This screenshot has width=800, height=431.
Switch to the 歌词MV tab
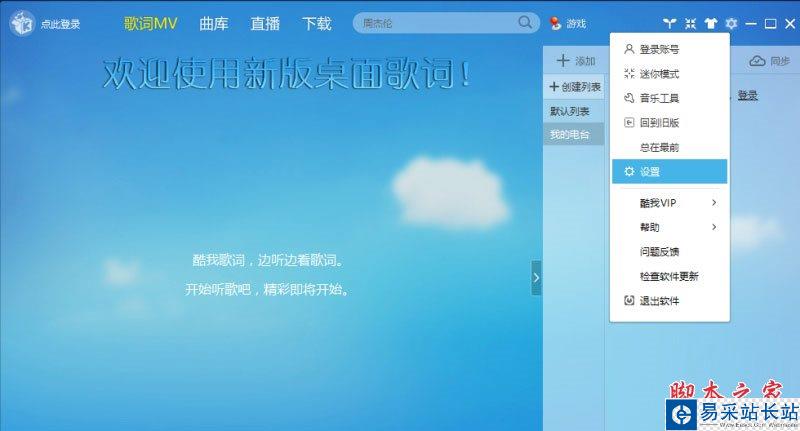150,23
